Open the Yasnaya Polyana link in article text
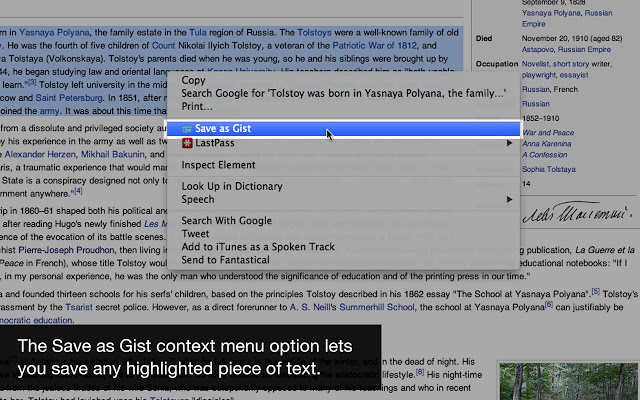The image size is (640, 400). 54,33
